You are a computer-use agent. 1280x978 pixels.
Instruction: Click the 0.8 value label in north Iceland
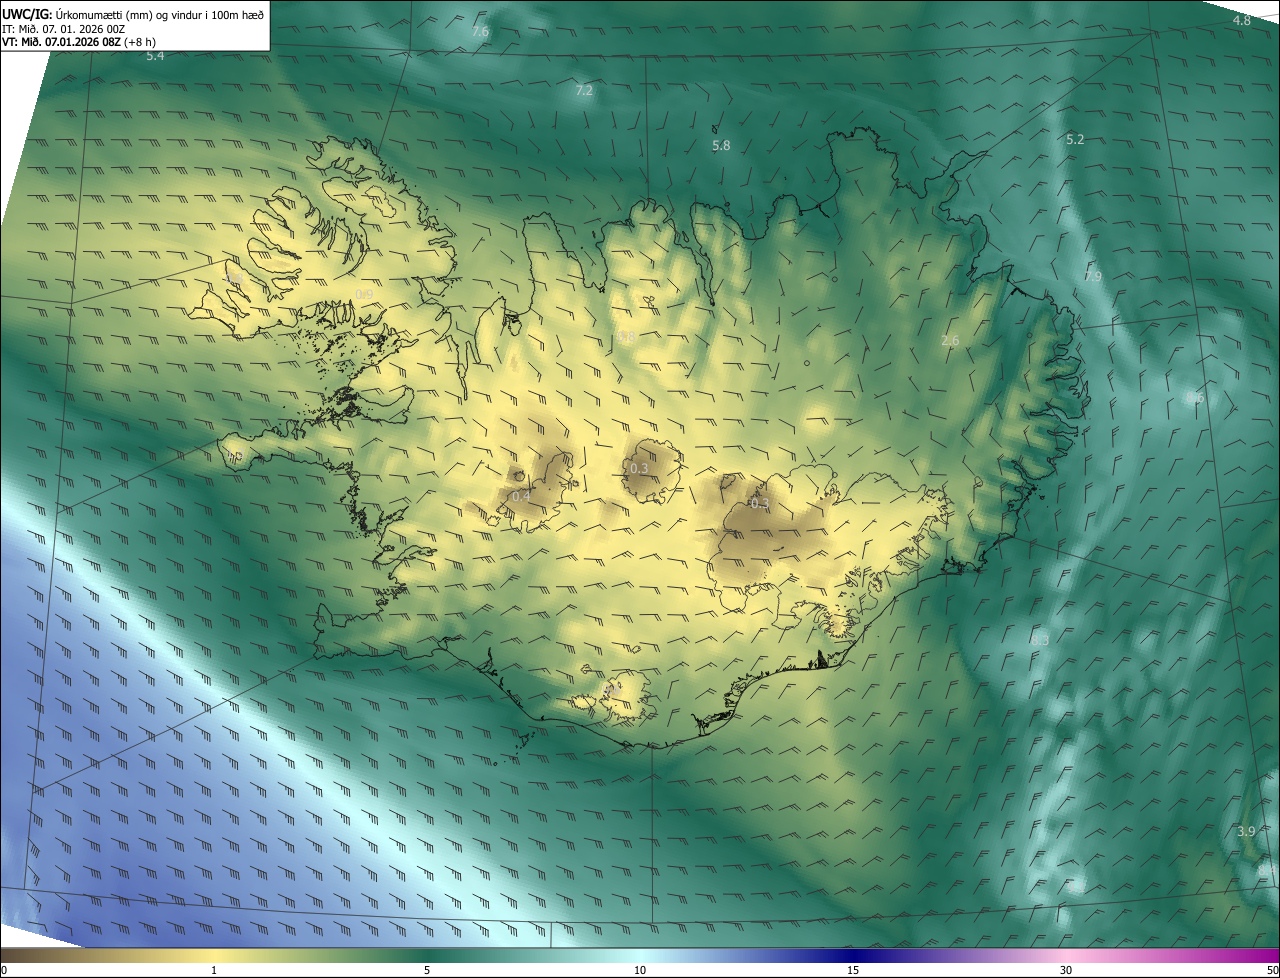tap(627, 337)
